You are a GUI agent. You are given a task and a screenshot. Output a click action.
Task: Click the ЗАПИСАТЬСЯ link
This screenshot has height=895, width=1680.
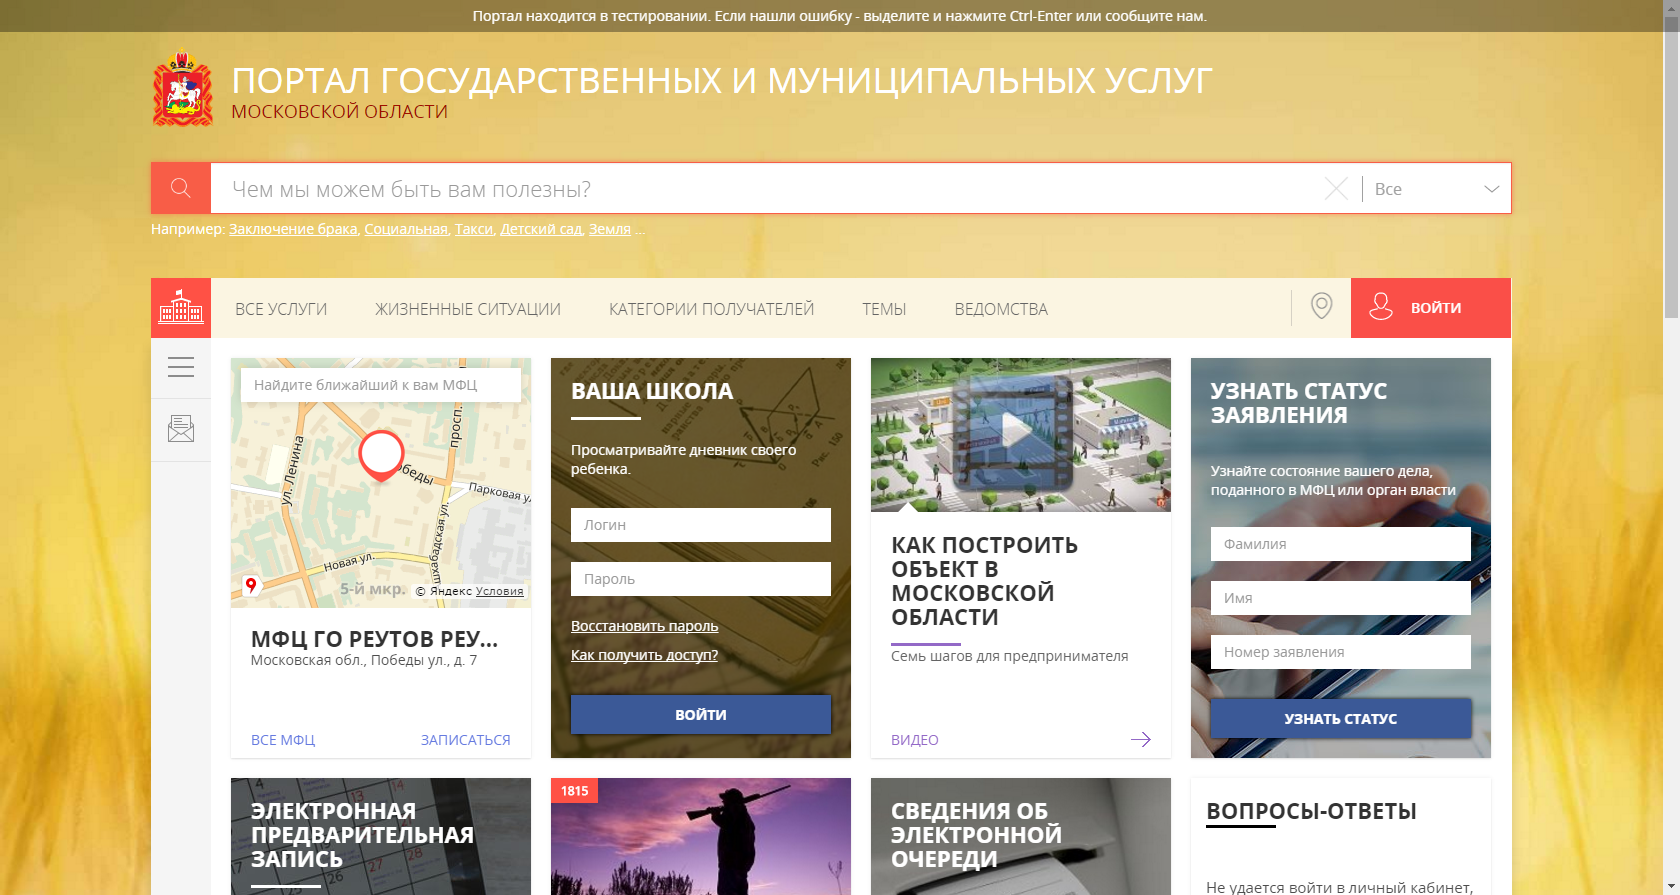click(466, 740)
